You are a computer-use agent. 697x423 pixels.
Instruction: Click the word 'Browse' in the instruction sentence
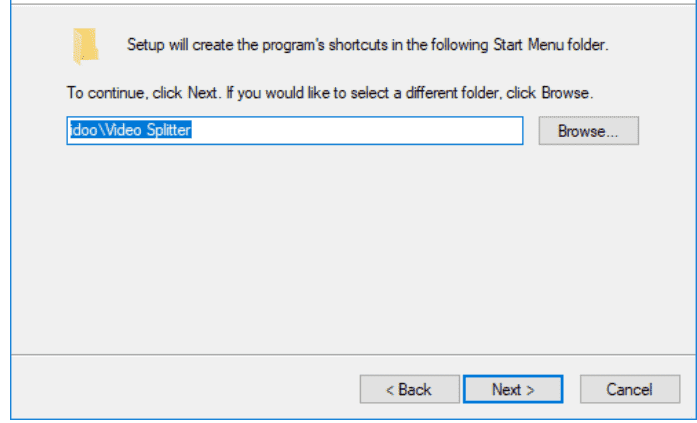coord(565,93)
